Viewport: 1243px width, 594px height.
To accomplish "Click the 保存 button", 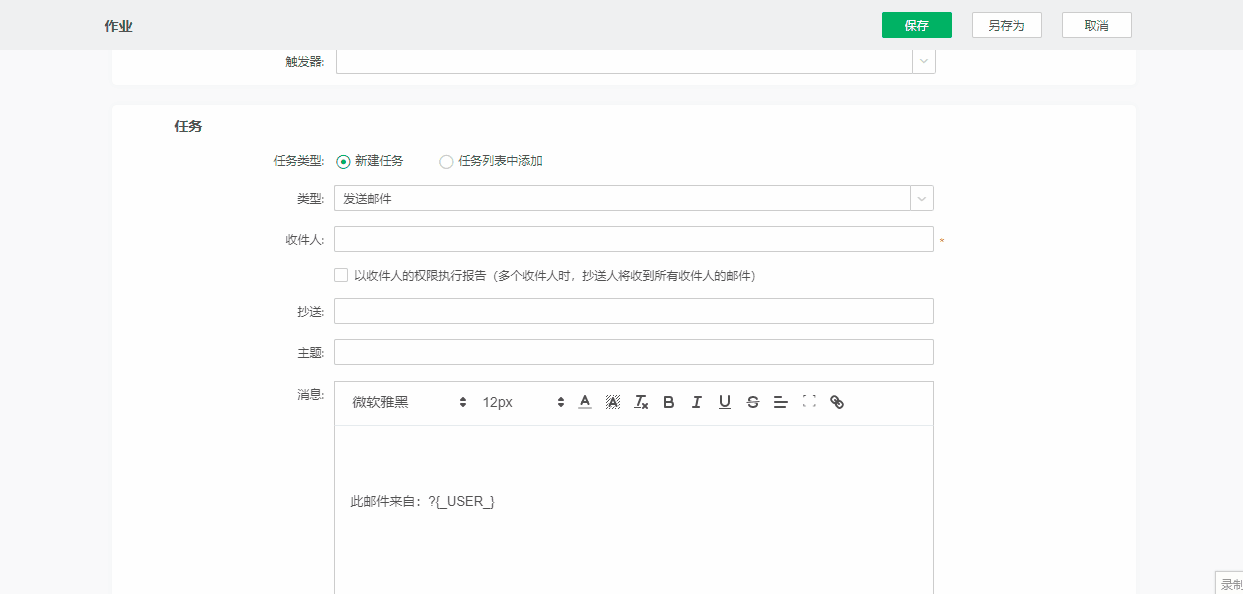I will 916,25.
